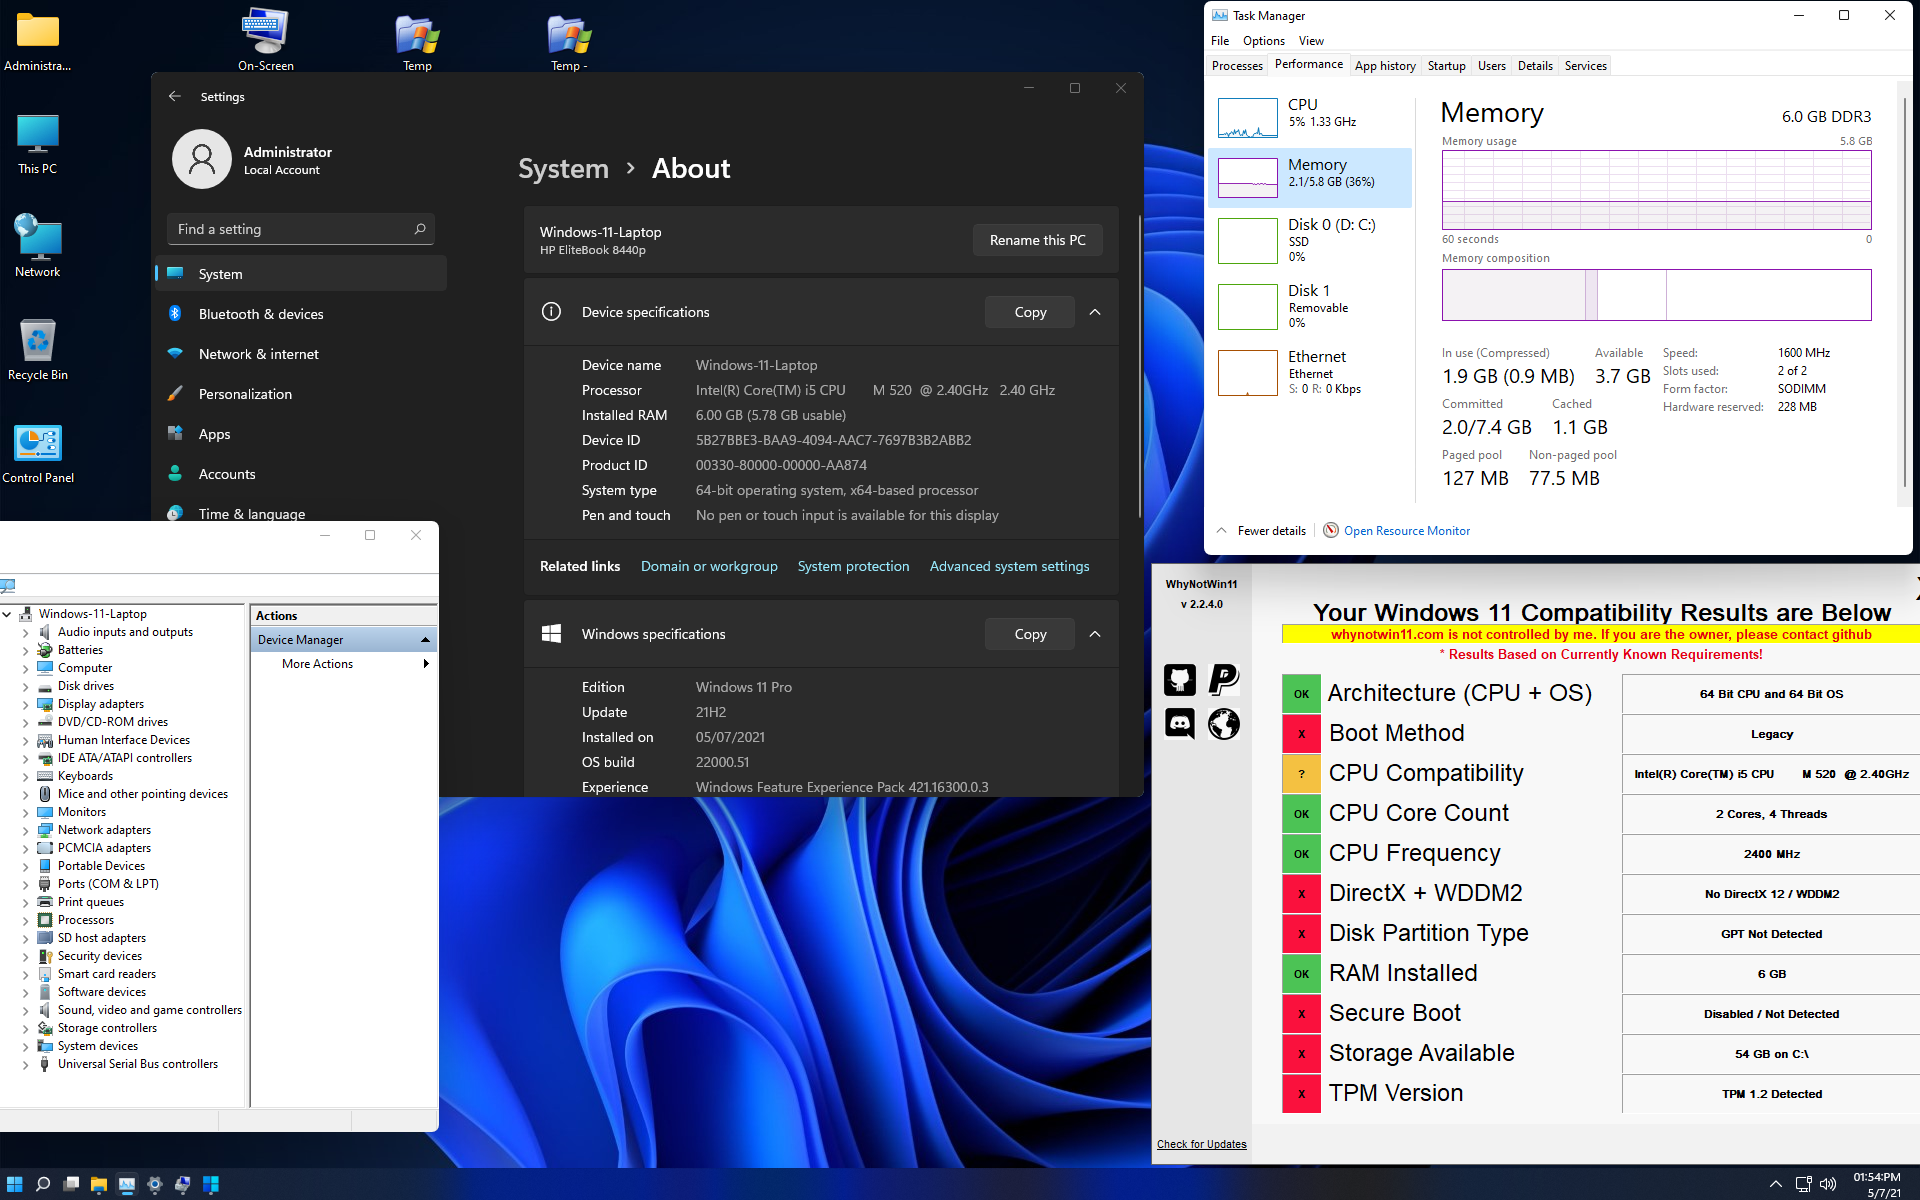This screenshot has height=1200, width=1920.
Task: Open Task View from the taskbar
Action: [71, 1184]
